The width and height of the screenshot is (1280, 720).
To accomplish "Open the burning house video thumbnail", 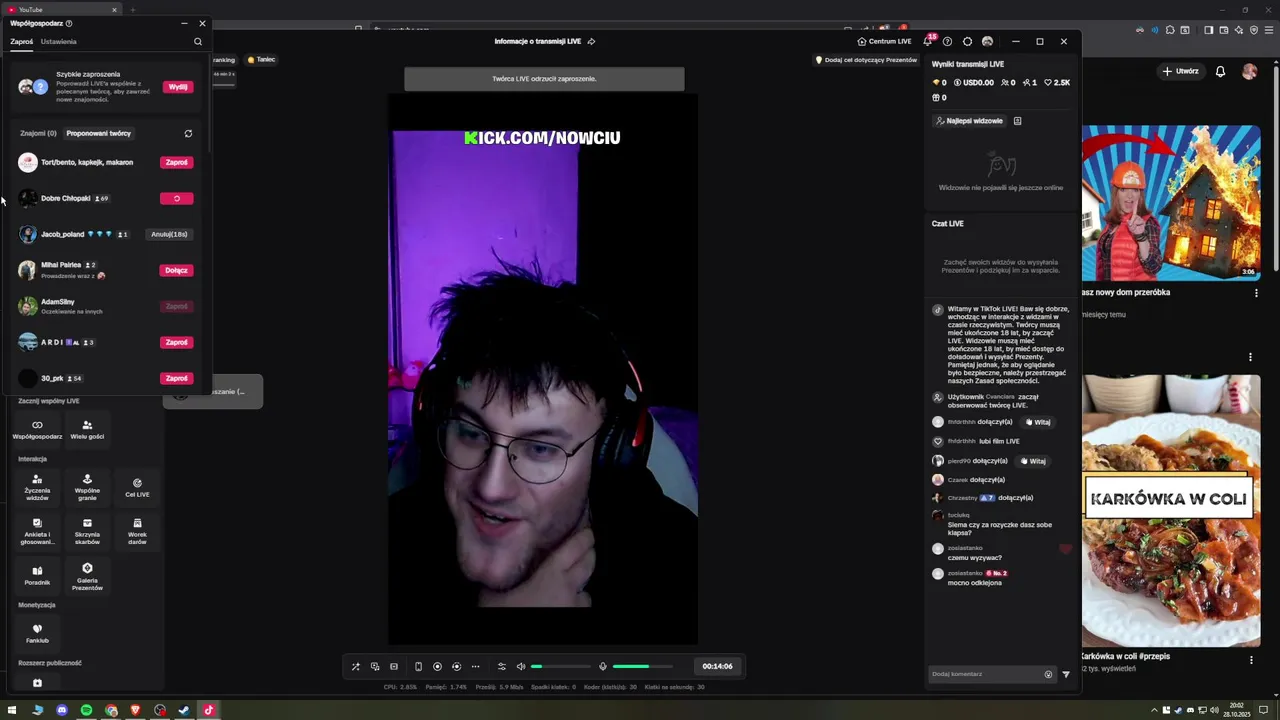I will tap(1171, 203).
